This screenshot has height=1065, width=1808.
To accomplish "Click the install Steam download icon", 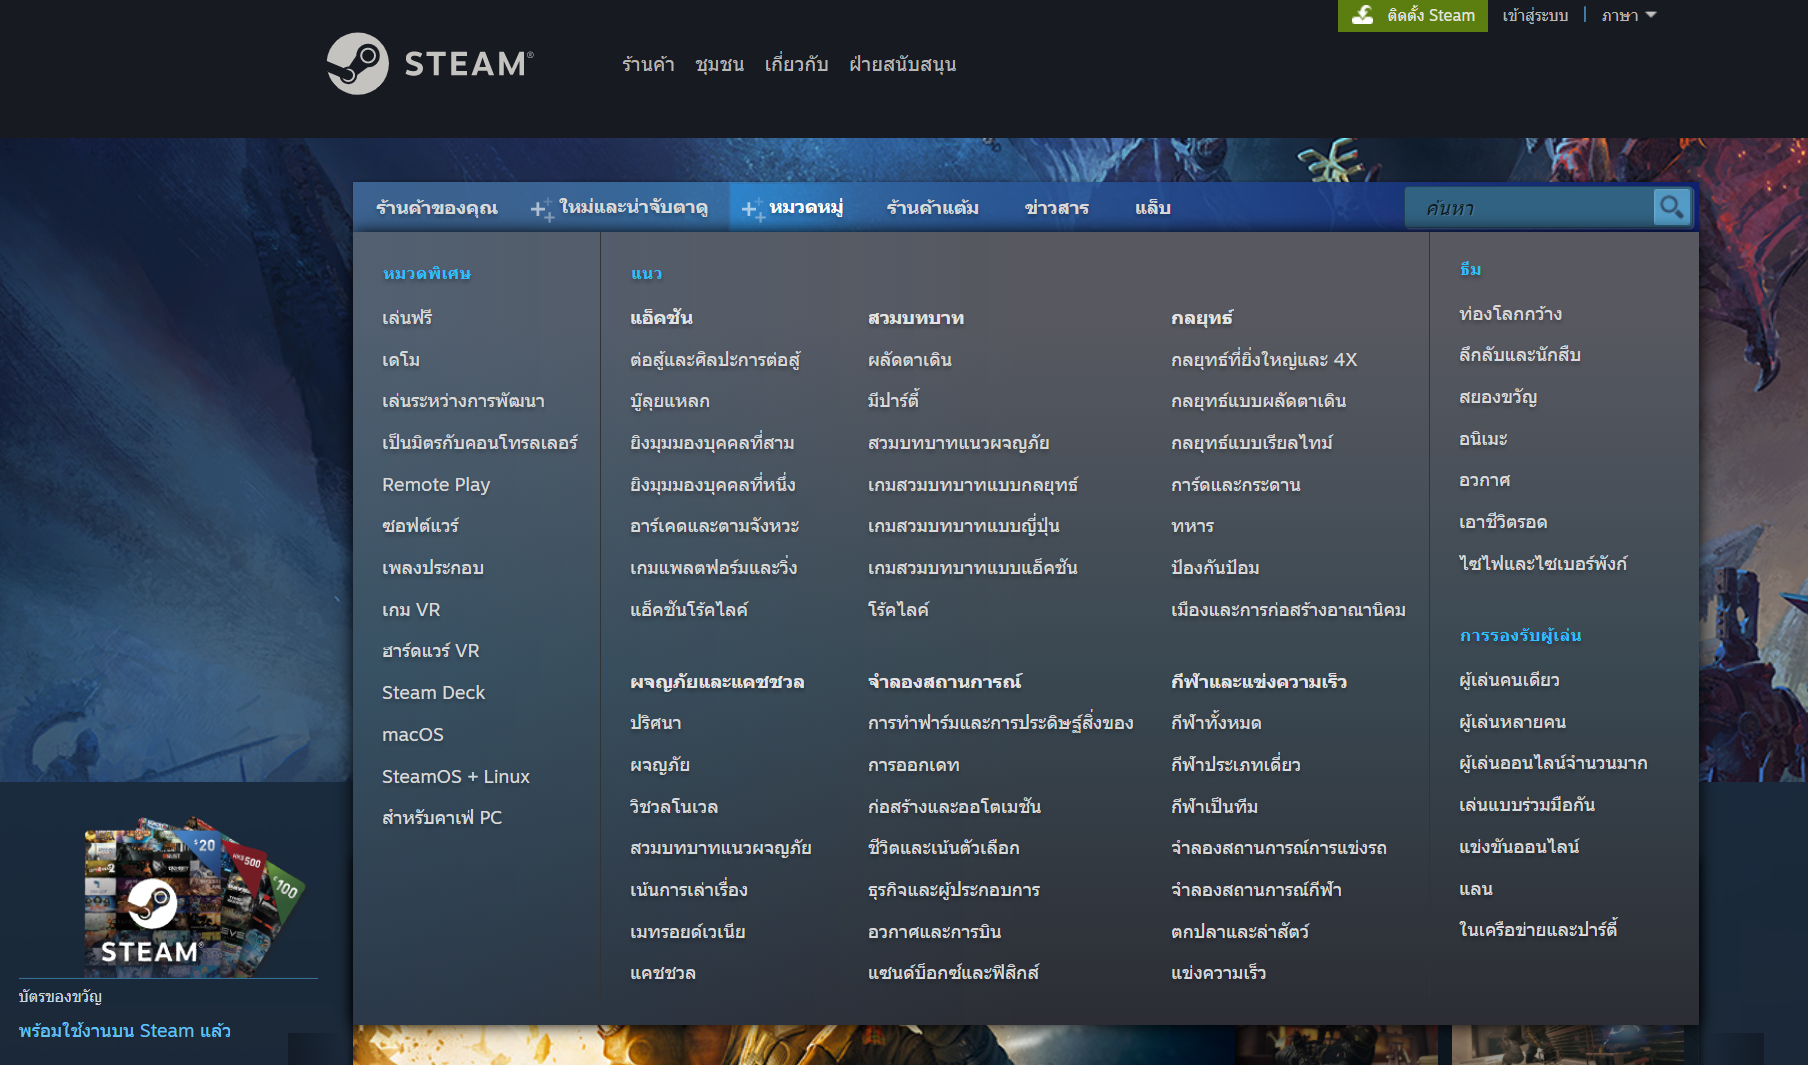I will pyautogui.click(x=1362, y=15).
